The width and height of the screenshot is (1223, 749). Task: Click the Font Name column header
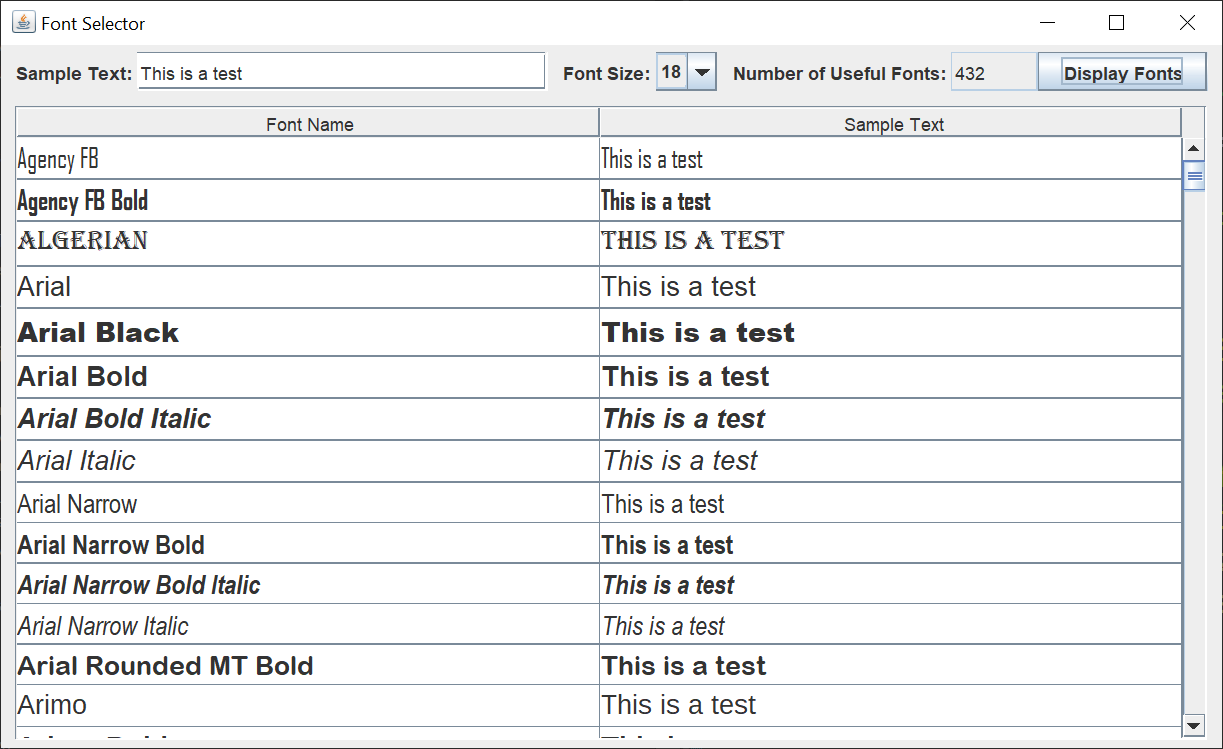point(309,124)
